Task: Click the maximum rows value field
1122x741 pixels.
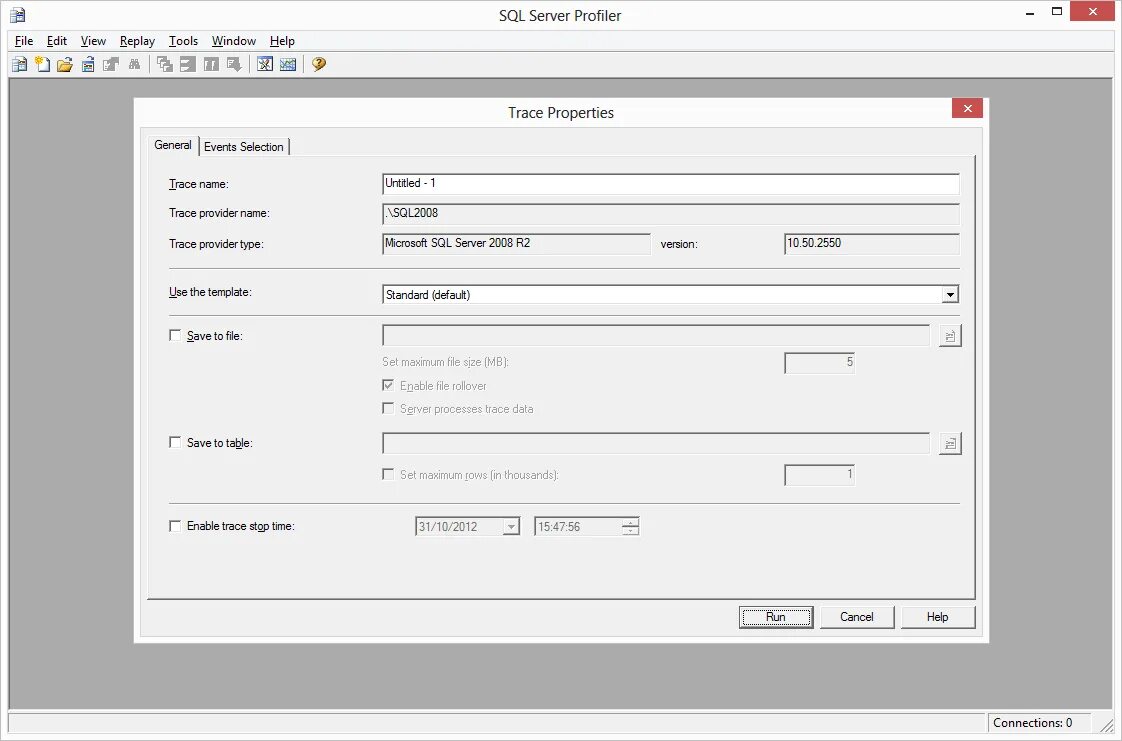Action: (x=819, y=475)
